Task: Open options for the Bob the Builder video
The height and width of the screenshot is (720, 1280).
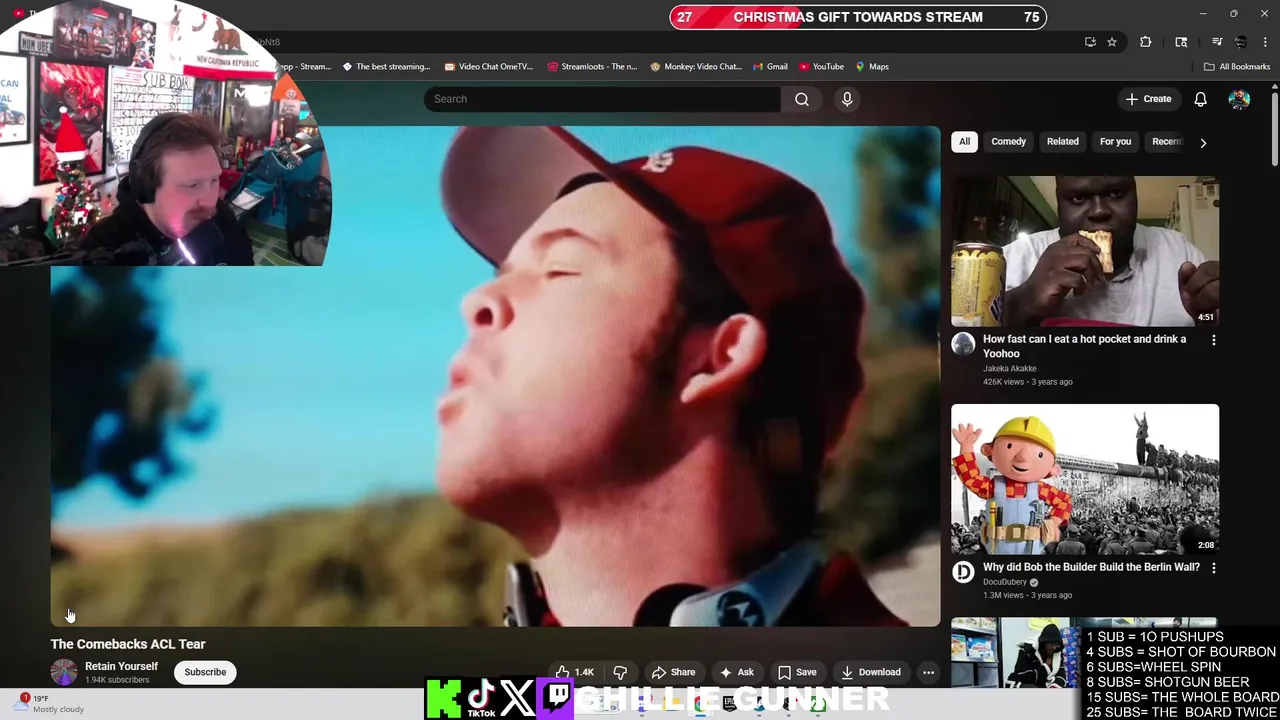Action: [1214, 568]
